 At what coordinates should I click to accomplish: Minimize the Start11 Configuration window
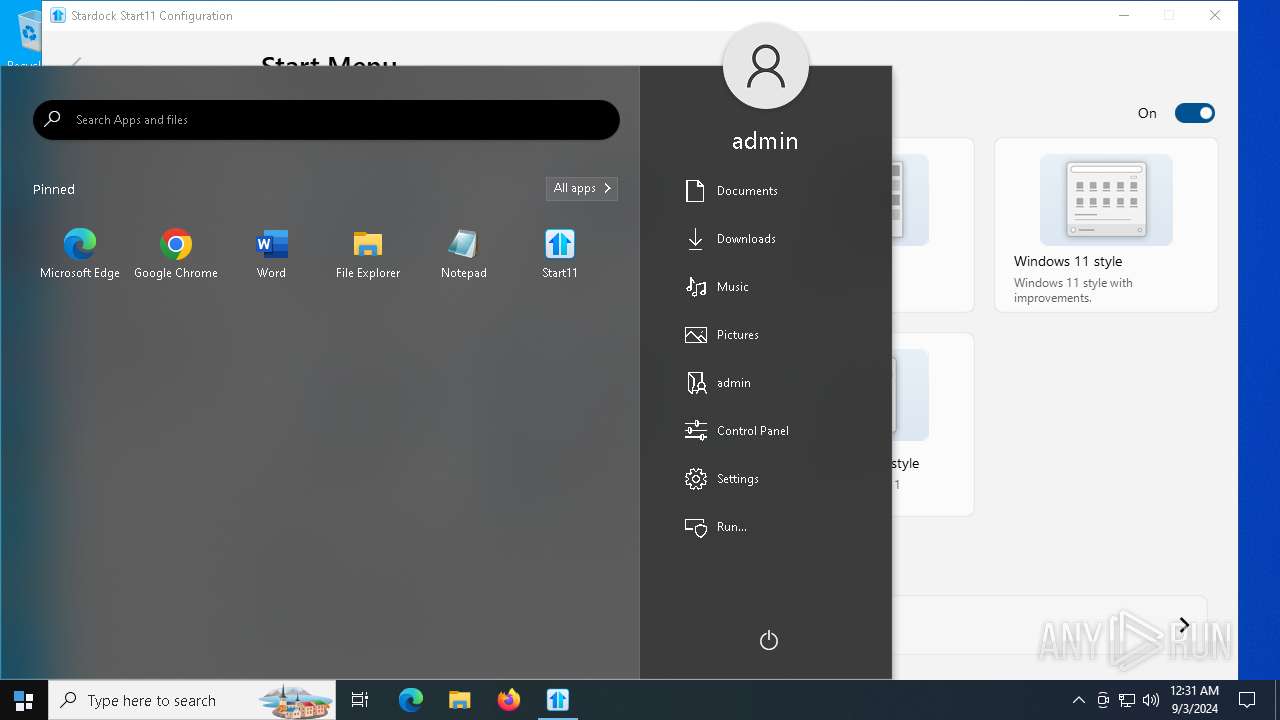(1124, 15)
